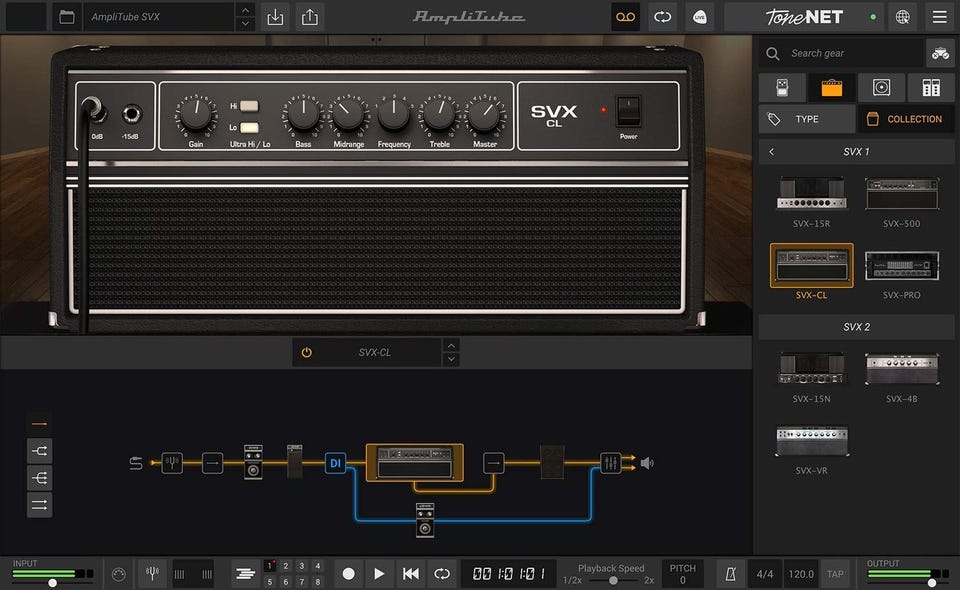Viewport: 960px width, 590px height.
Task: Select the cabinet category icon
Action: [x=881, y=88]
